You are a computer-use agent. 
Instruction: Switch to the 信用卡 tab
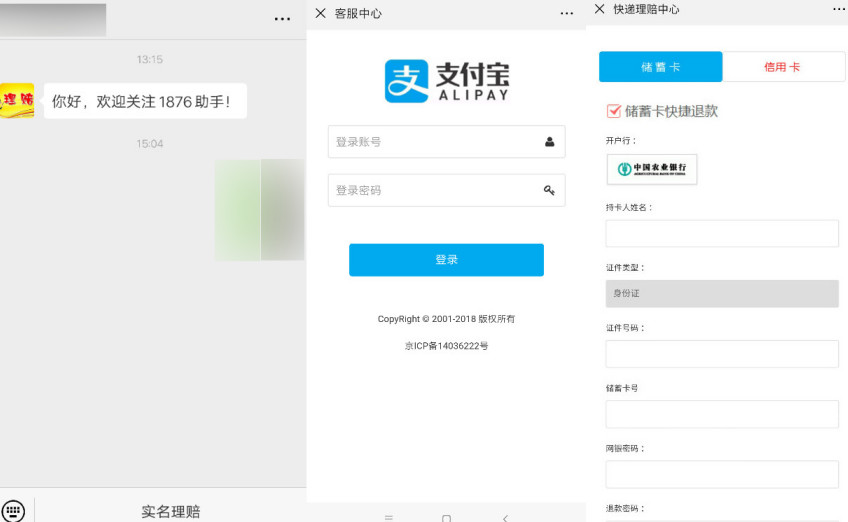coord(784,67)
